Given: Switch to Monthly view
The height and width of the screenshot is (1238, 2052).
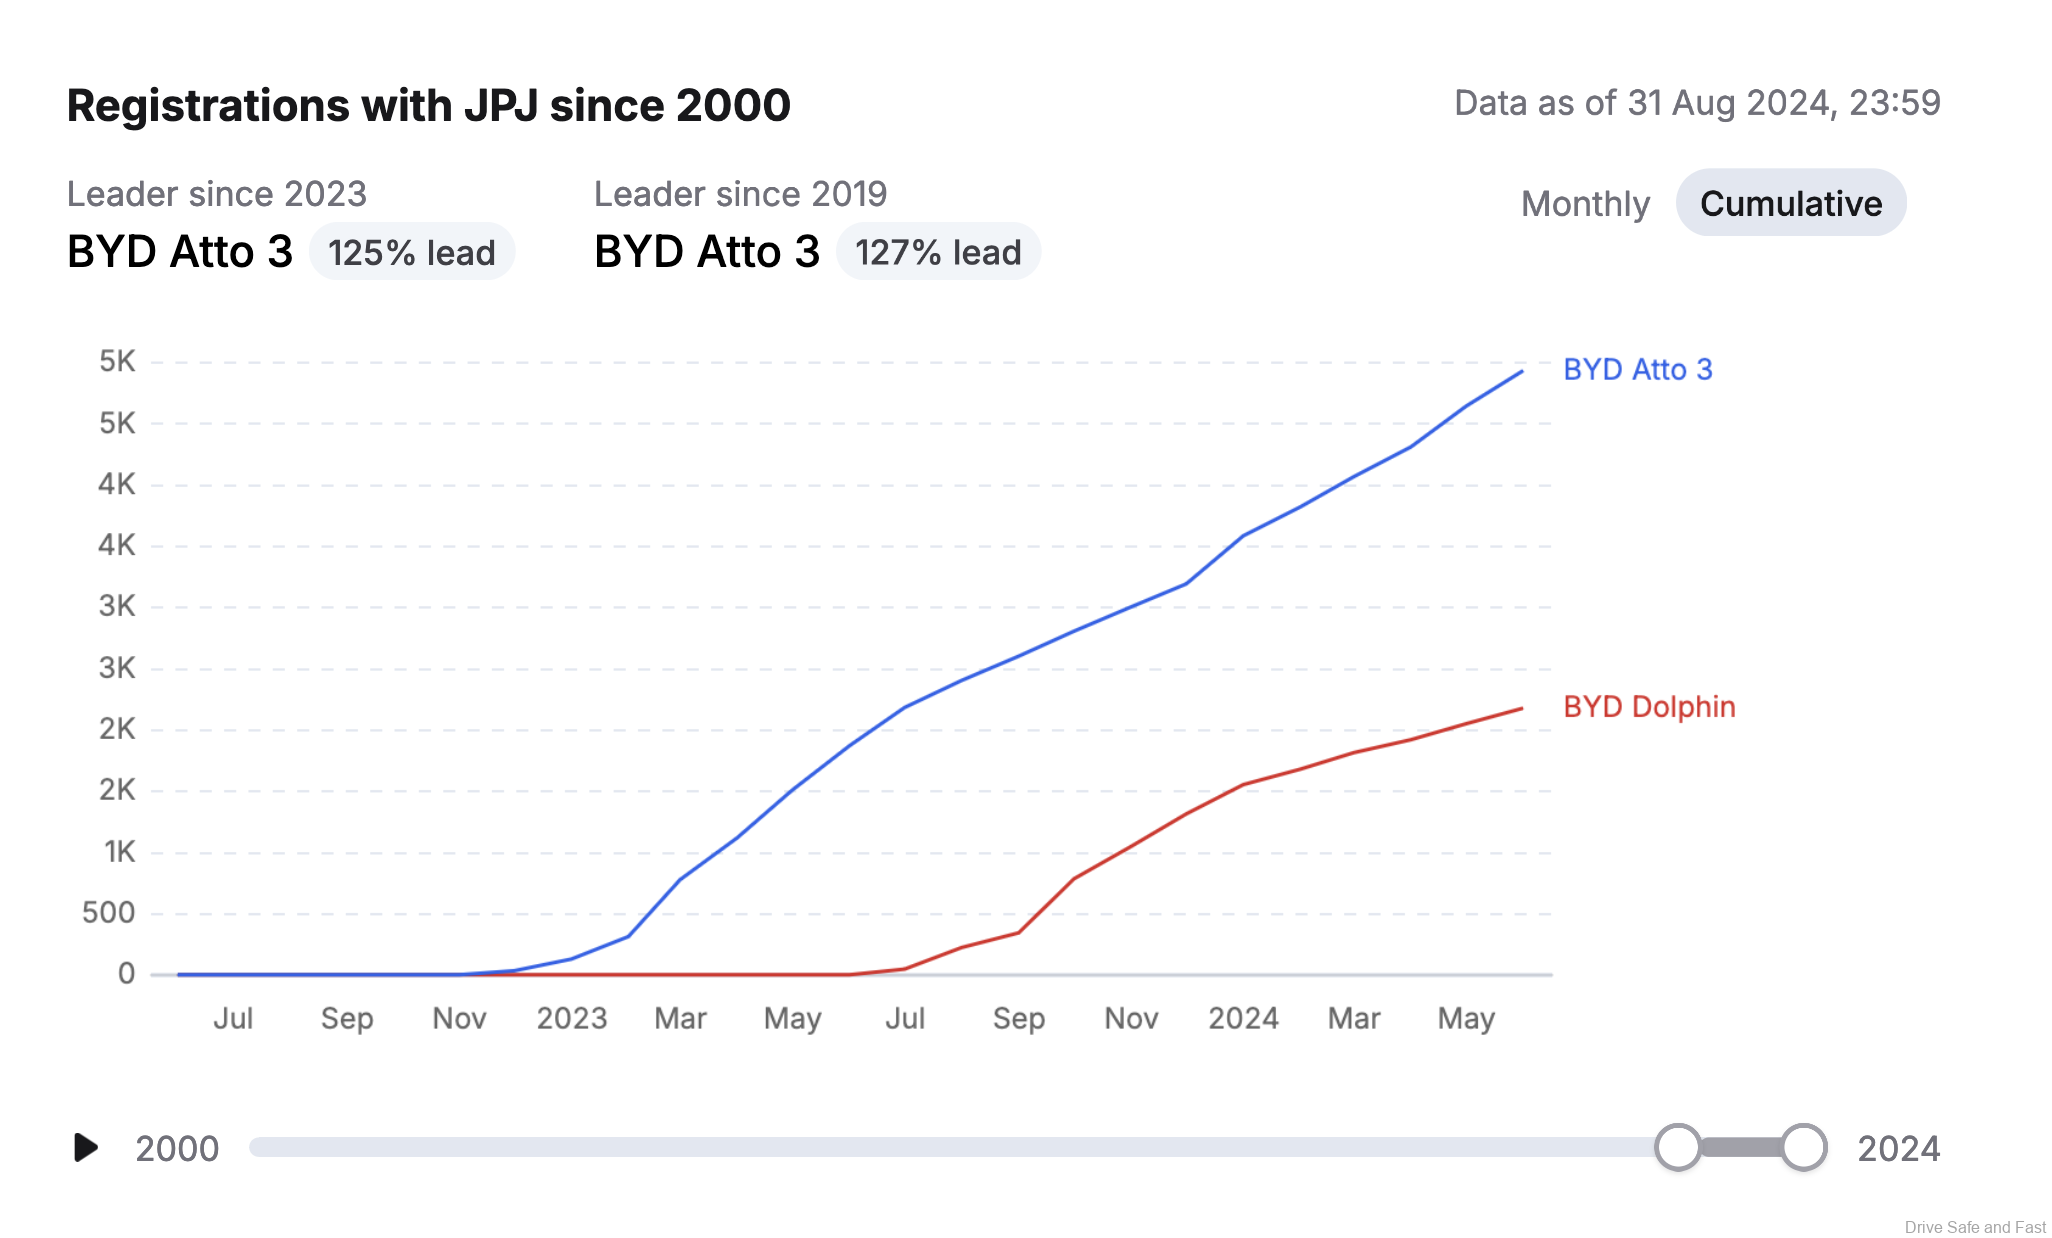Looking at the screenshot, I should [x=1585, y=204].
